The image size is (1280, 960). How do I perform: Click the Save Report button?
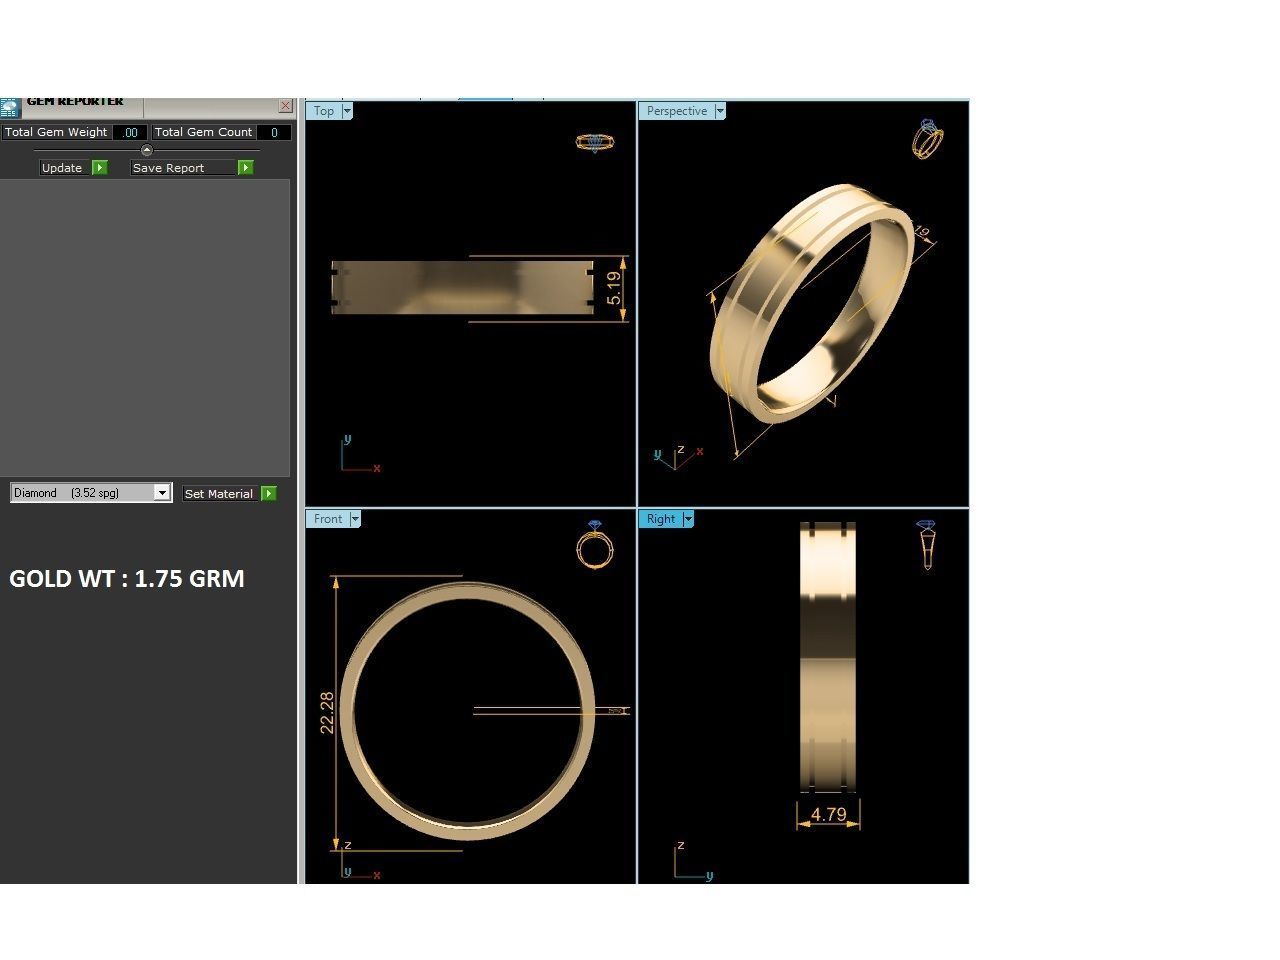coord(183,168)
